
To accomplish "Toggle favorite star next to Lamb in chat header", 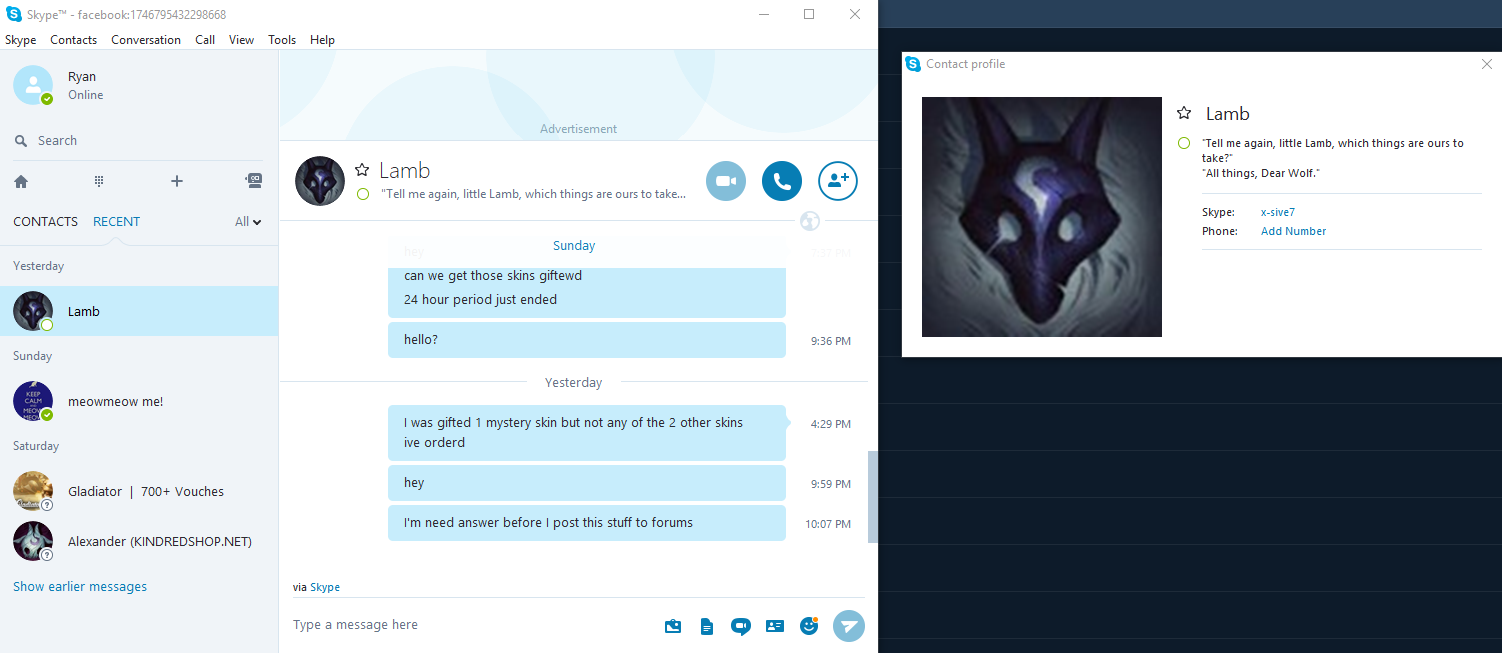I will (362, 170).
